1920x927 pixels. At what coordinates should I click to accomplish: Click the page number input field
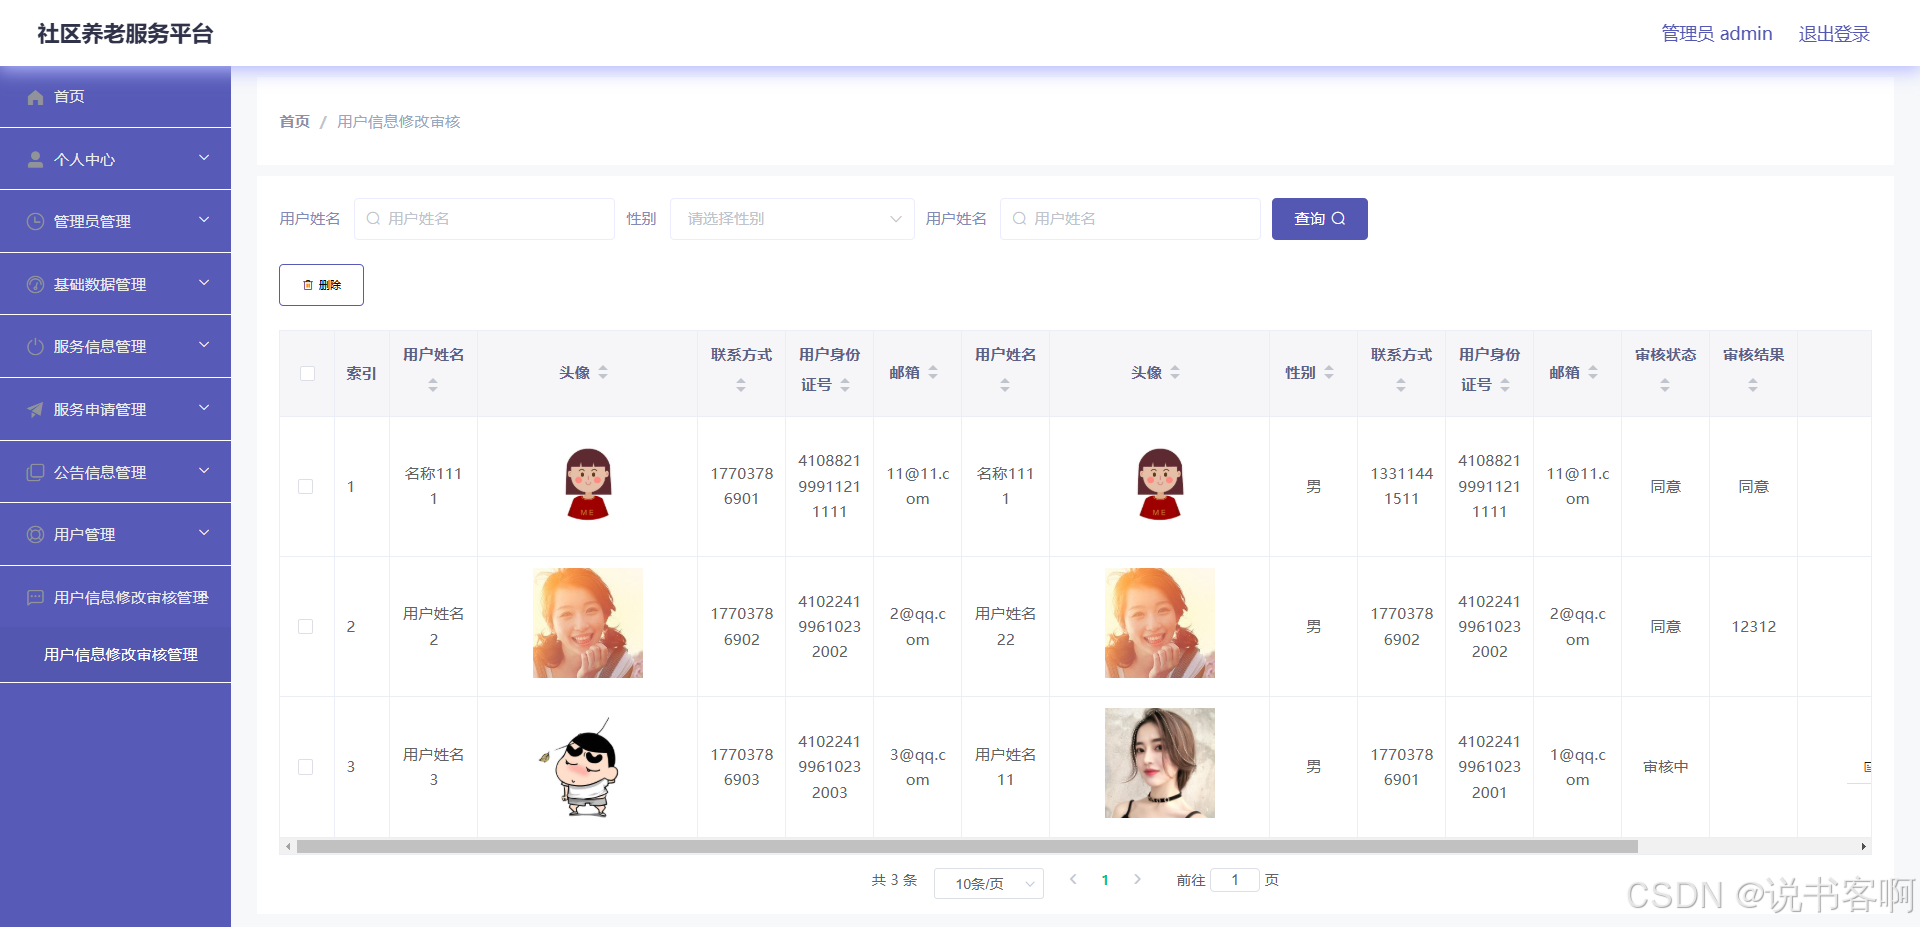click(1235, 880)
